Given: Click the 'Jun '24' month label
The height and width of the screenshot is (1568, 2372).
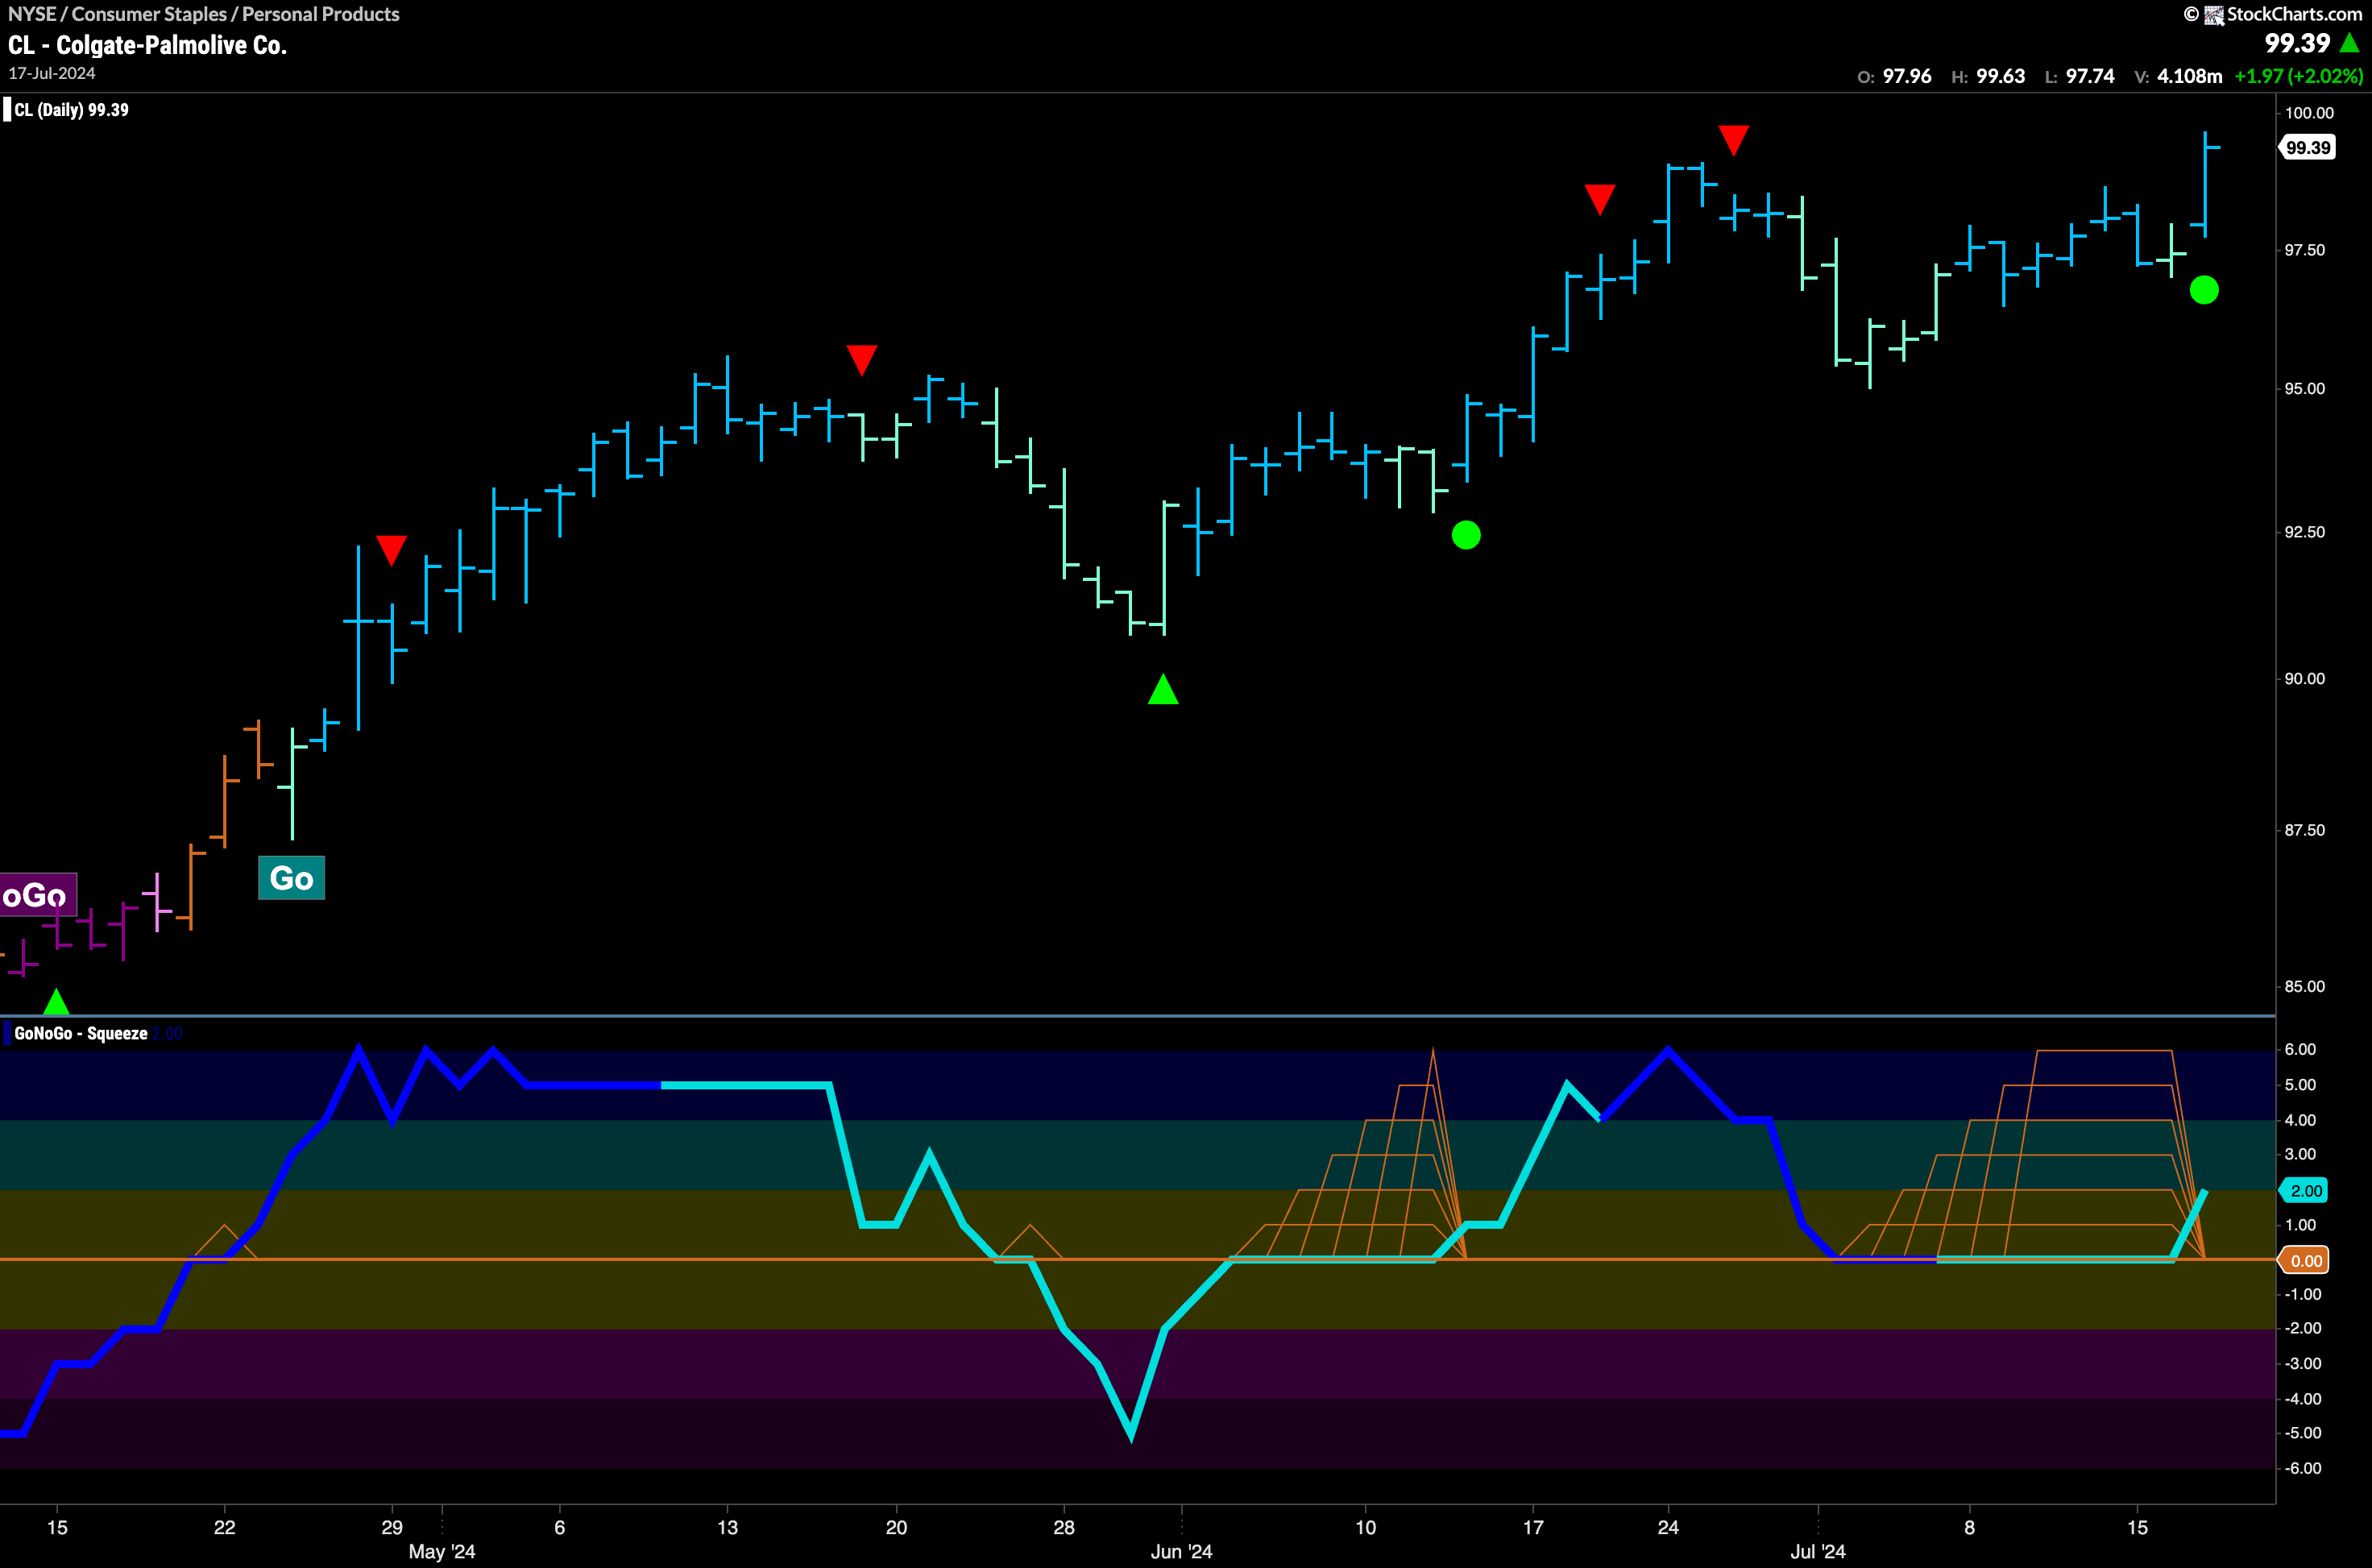Looking at the screenshot, I should click(1181, 1551).
